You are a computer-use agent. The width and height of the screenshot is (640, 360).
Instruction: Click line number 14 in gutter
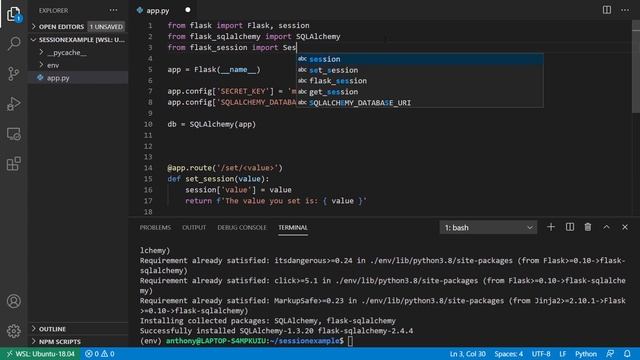pos(148,168)
